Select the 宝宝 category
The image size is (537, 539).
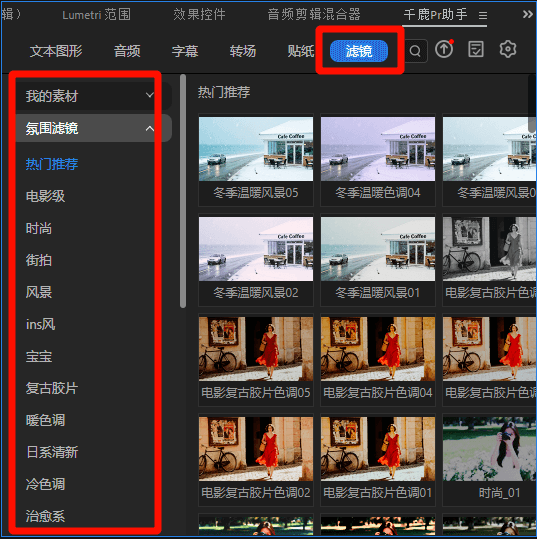click(39, 356)
